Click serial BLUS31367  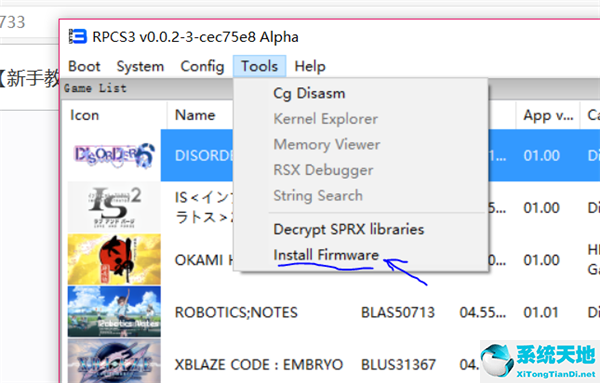pos(398,365)
